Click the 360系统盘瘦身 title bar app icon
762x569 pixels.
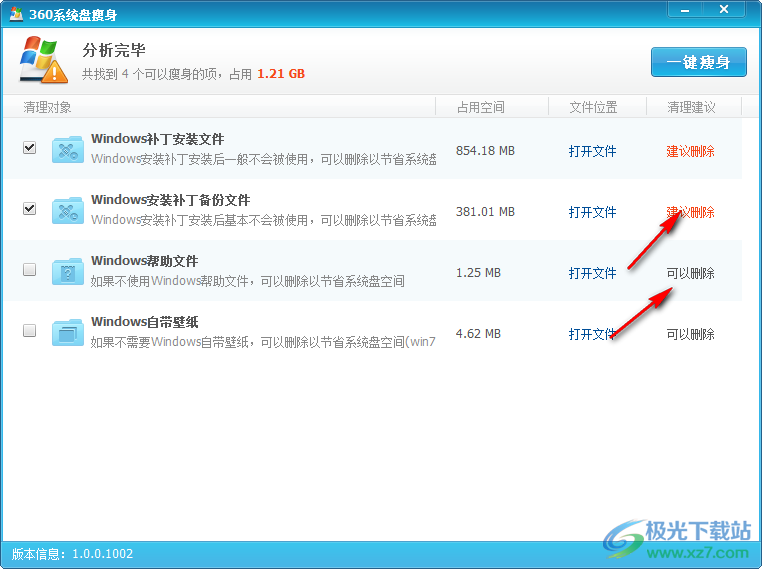16,15
